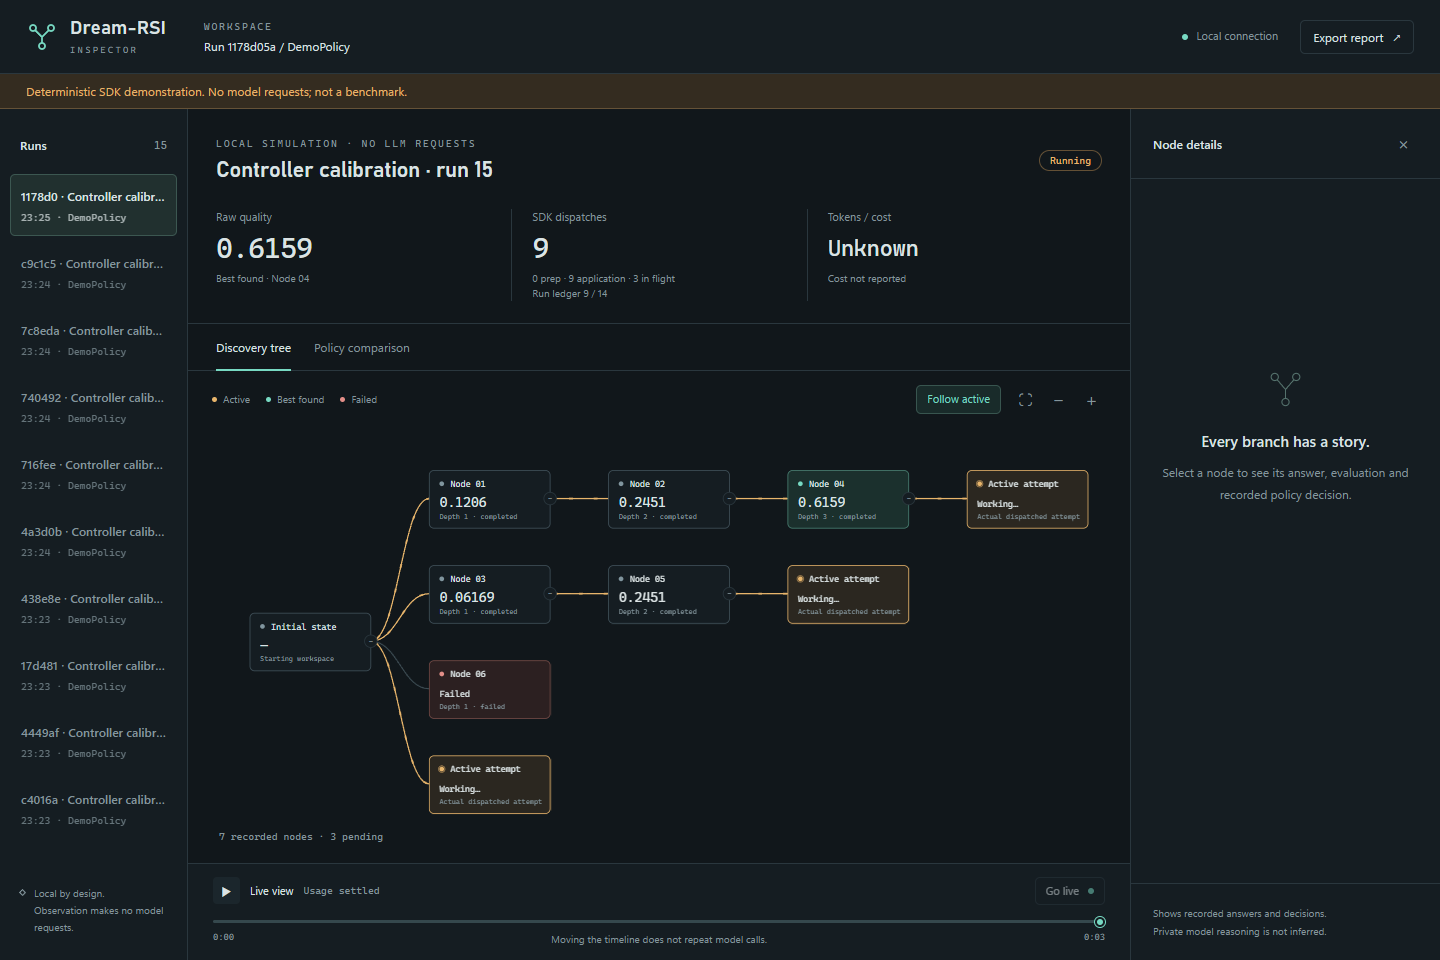
Task: Click the Dream-RSI branch logo icon
Action: coord(41,37)
